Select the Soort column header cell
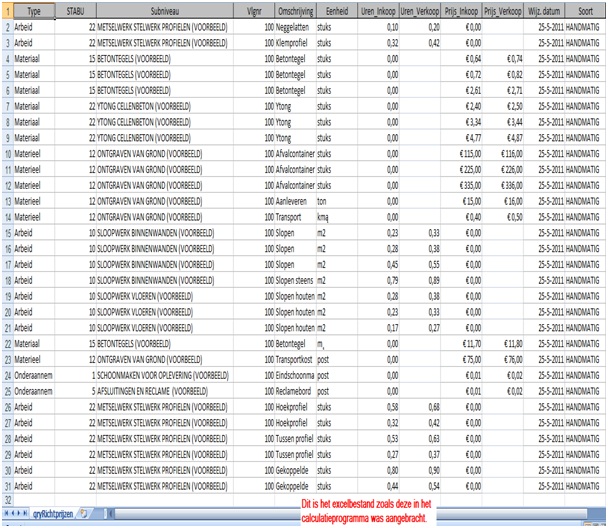This screenshot has height=528, width=608. tap(585, 8)
